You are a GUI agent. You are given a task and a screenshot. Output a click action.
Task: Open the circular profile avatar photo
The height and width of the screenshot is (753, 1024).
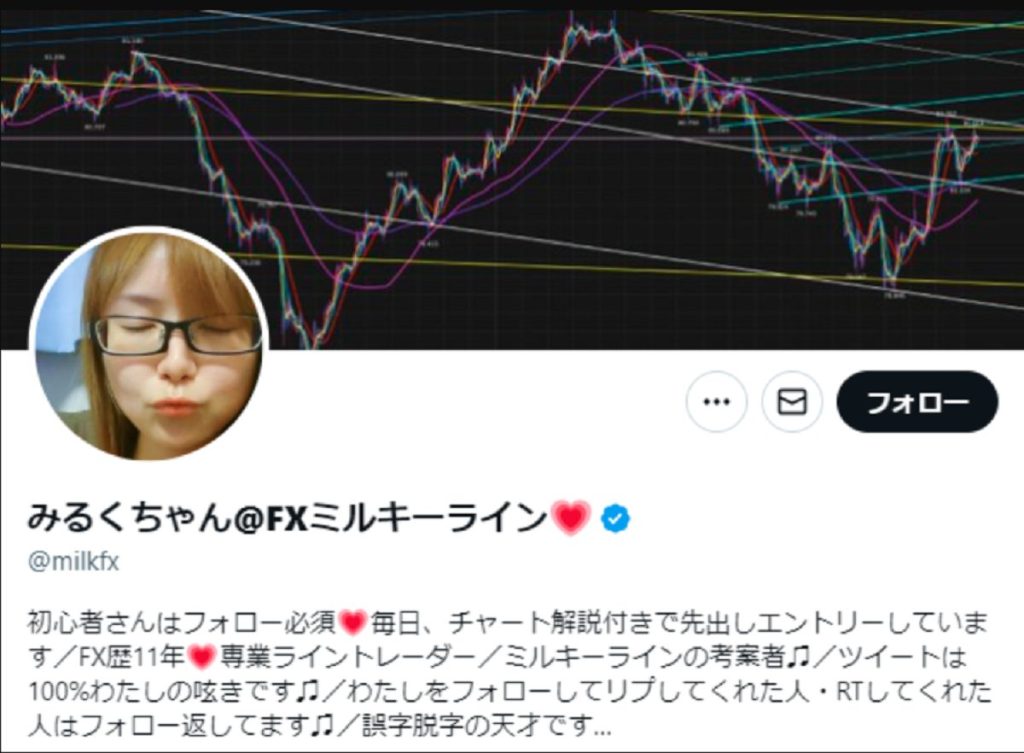pos(150,345)
